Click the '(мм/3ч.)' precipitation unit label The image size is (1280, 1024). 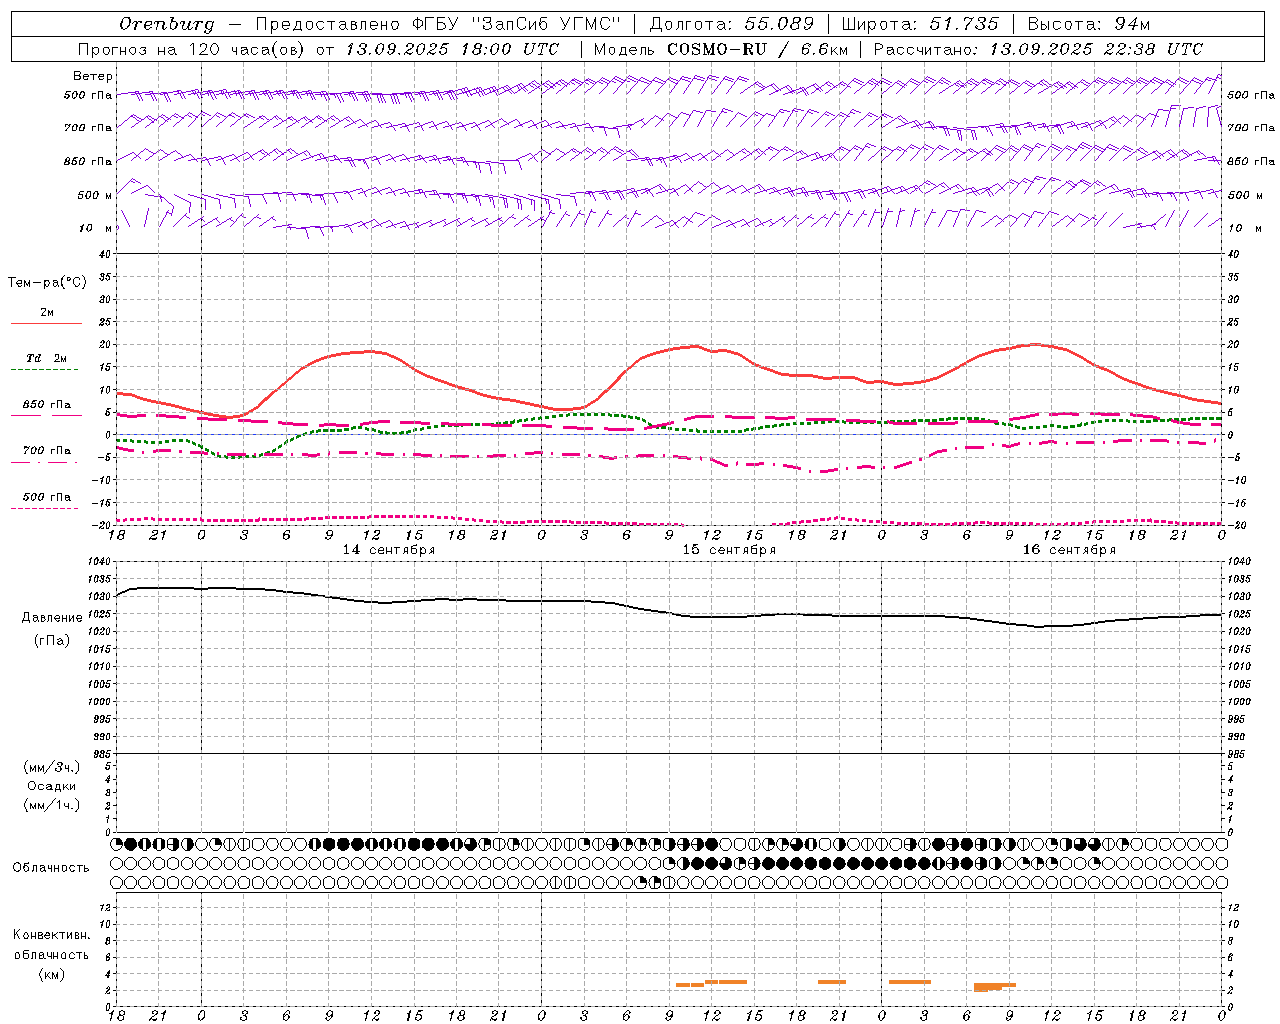point(52,767)
